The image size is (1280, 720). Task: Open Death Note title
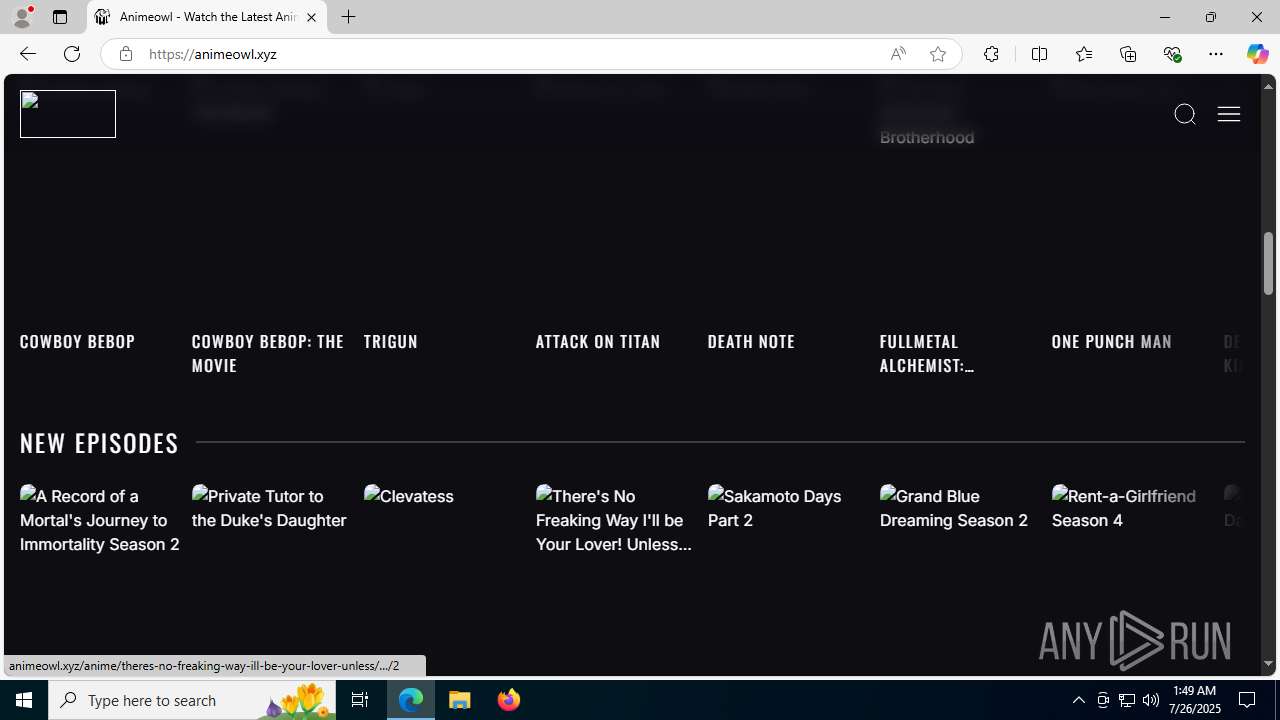click(x=751, y=341)
